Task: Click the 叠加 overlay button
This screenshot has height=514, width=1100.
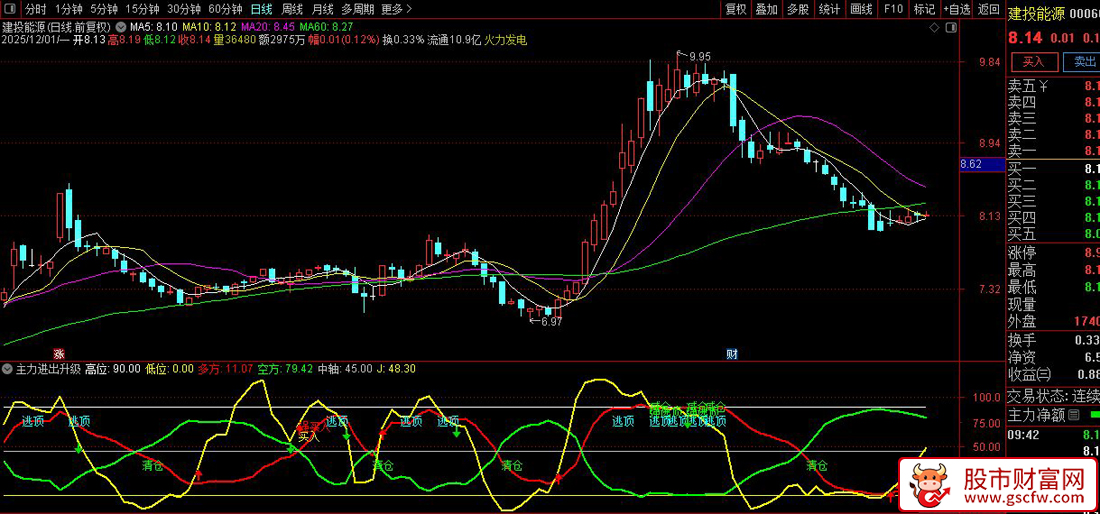Action: [767, 9]
